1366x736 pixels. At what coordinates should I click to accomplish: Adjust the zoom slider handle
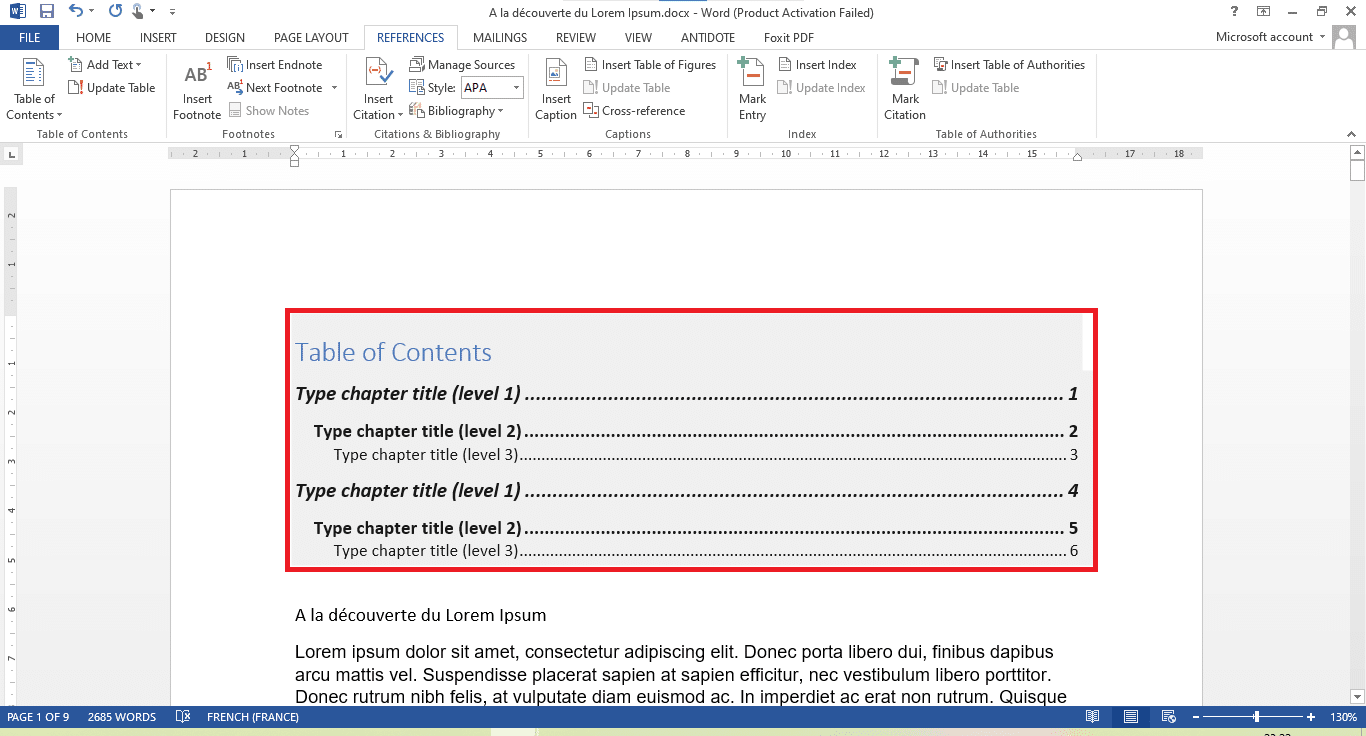point(1257,717)
